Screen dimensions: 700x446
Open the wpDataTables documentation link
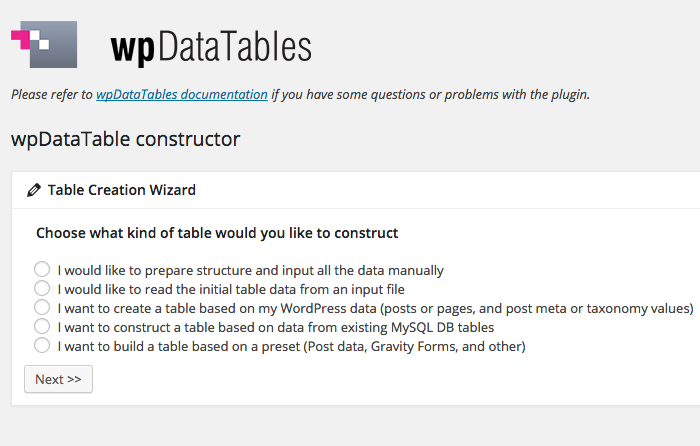pyautogui.click(x=182, y=95)
